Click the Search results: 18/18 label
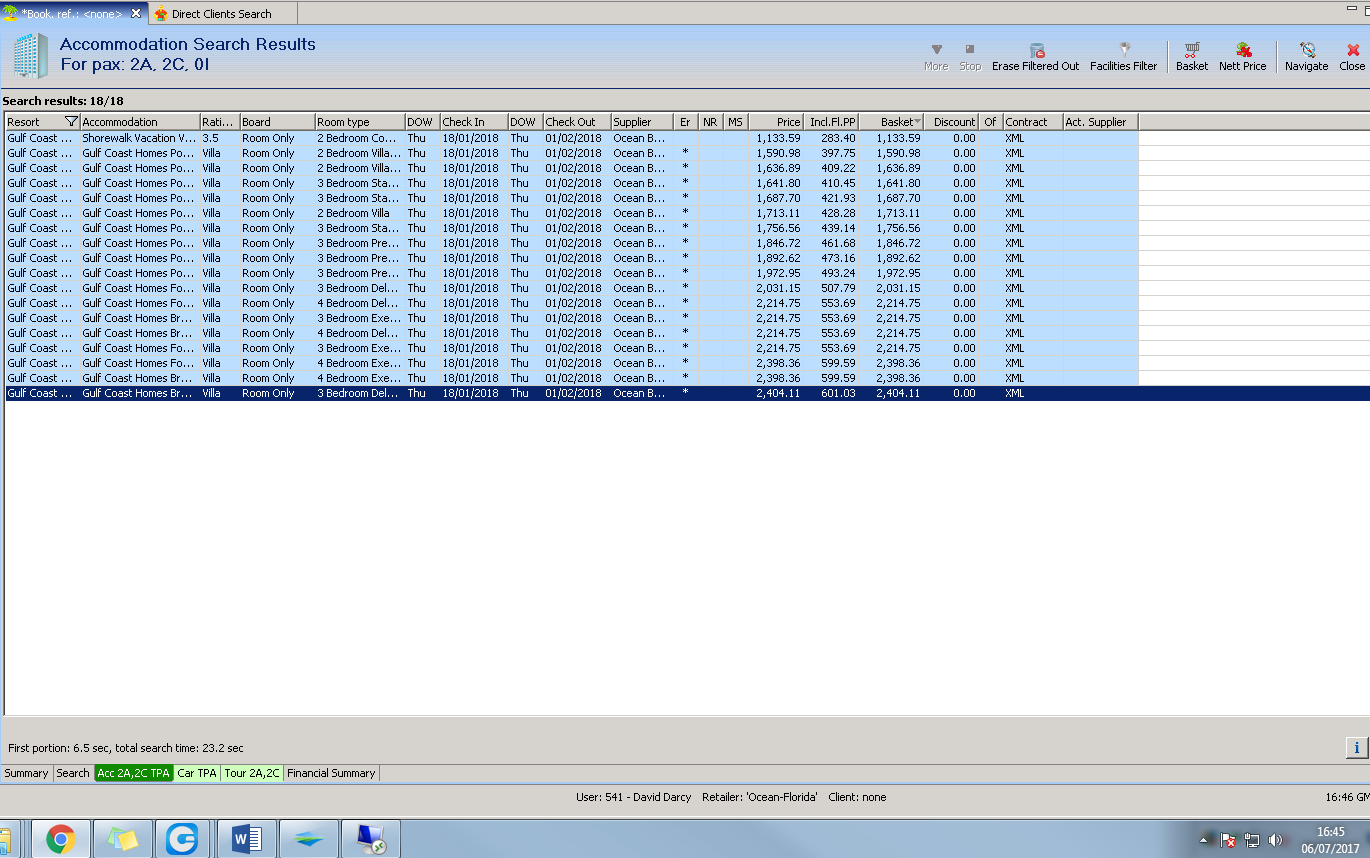Image resolution: width=1370 pixels, height=858 pixels. pos(63,101)
